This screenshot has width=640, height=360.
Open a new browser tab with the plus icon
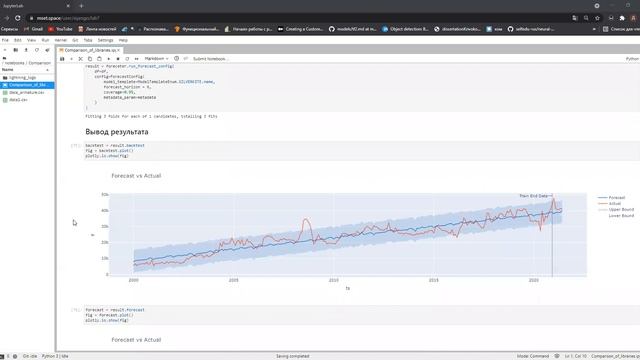(x=81, y=6)
